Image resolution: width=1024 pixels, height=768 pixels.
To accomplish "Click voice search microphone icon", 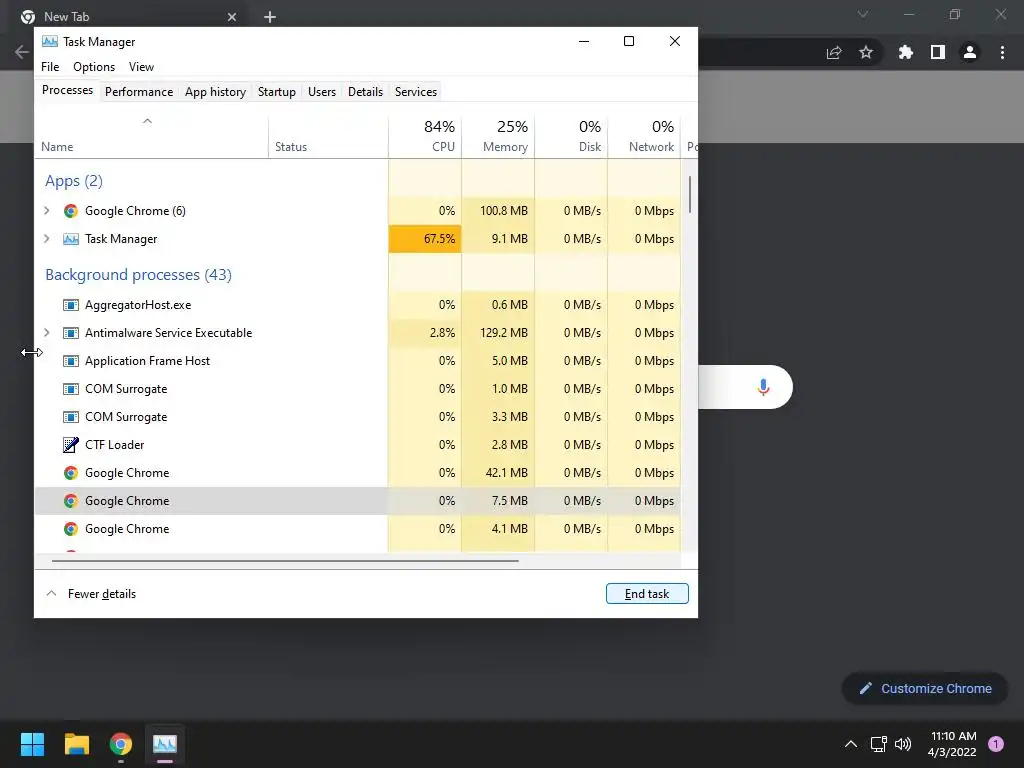I will [763, 387].
